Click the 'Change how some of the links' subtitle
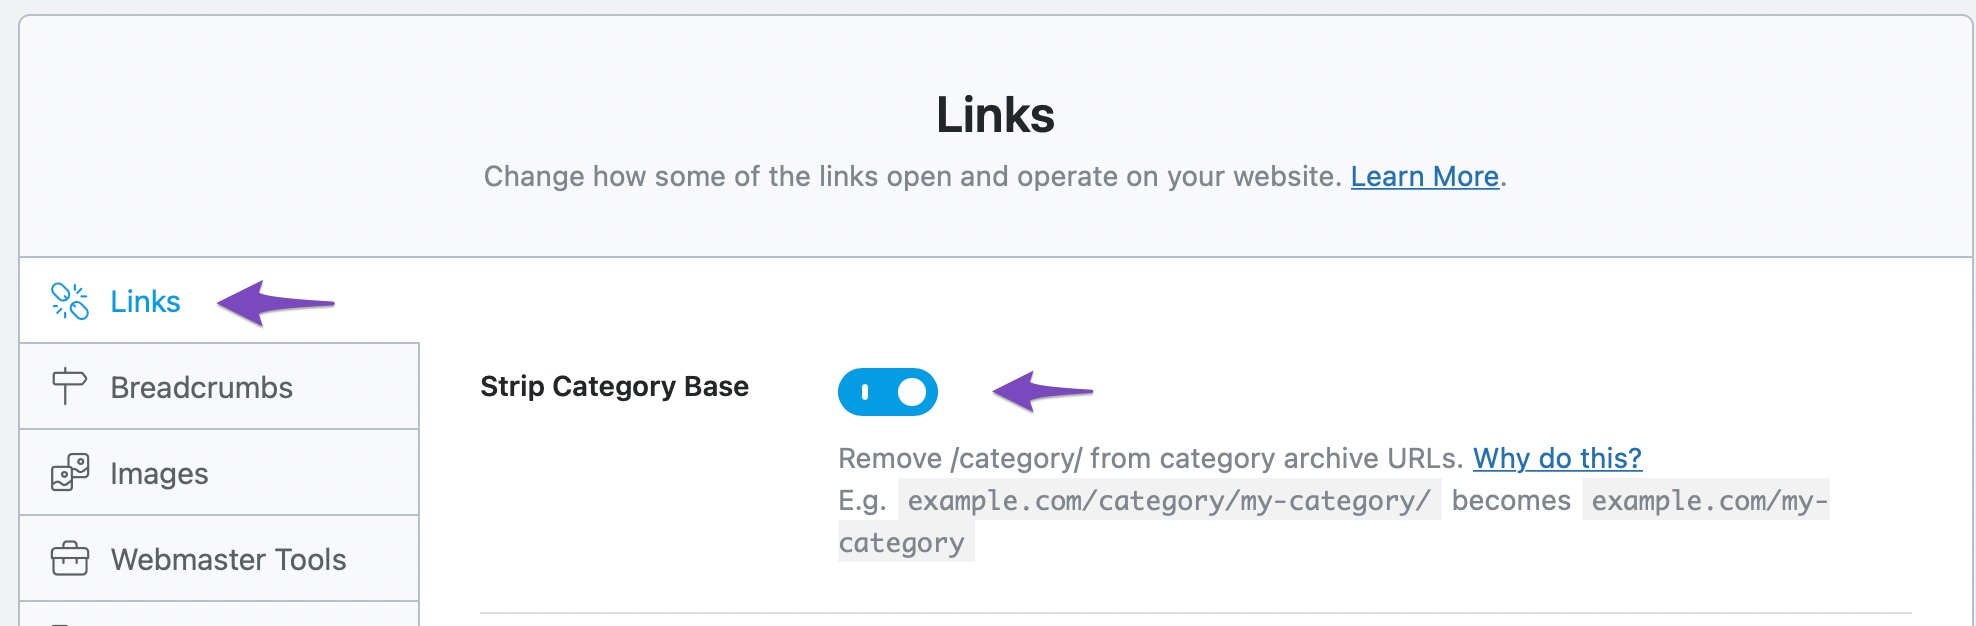 (912, 177)
